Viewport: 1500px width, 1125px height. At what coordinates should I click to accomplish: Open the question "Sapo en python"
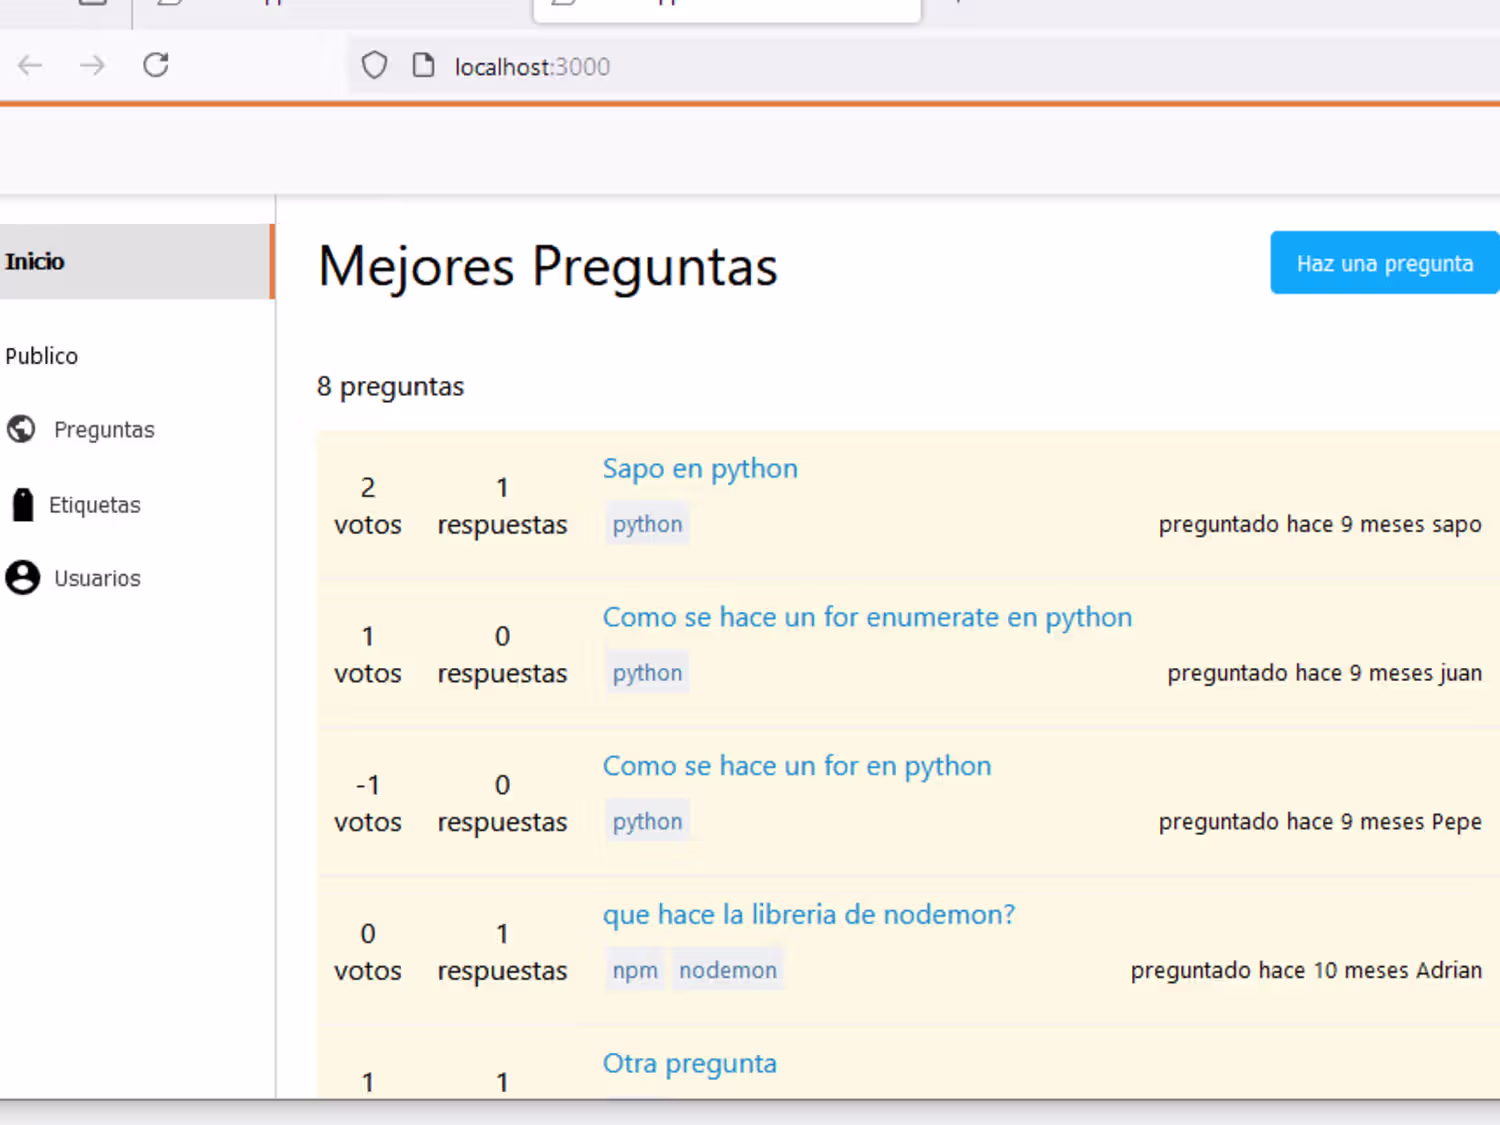coord(700,469)
